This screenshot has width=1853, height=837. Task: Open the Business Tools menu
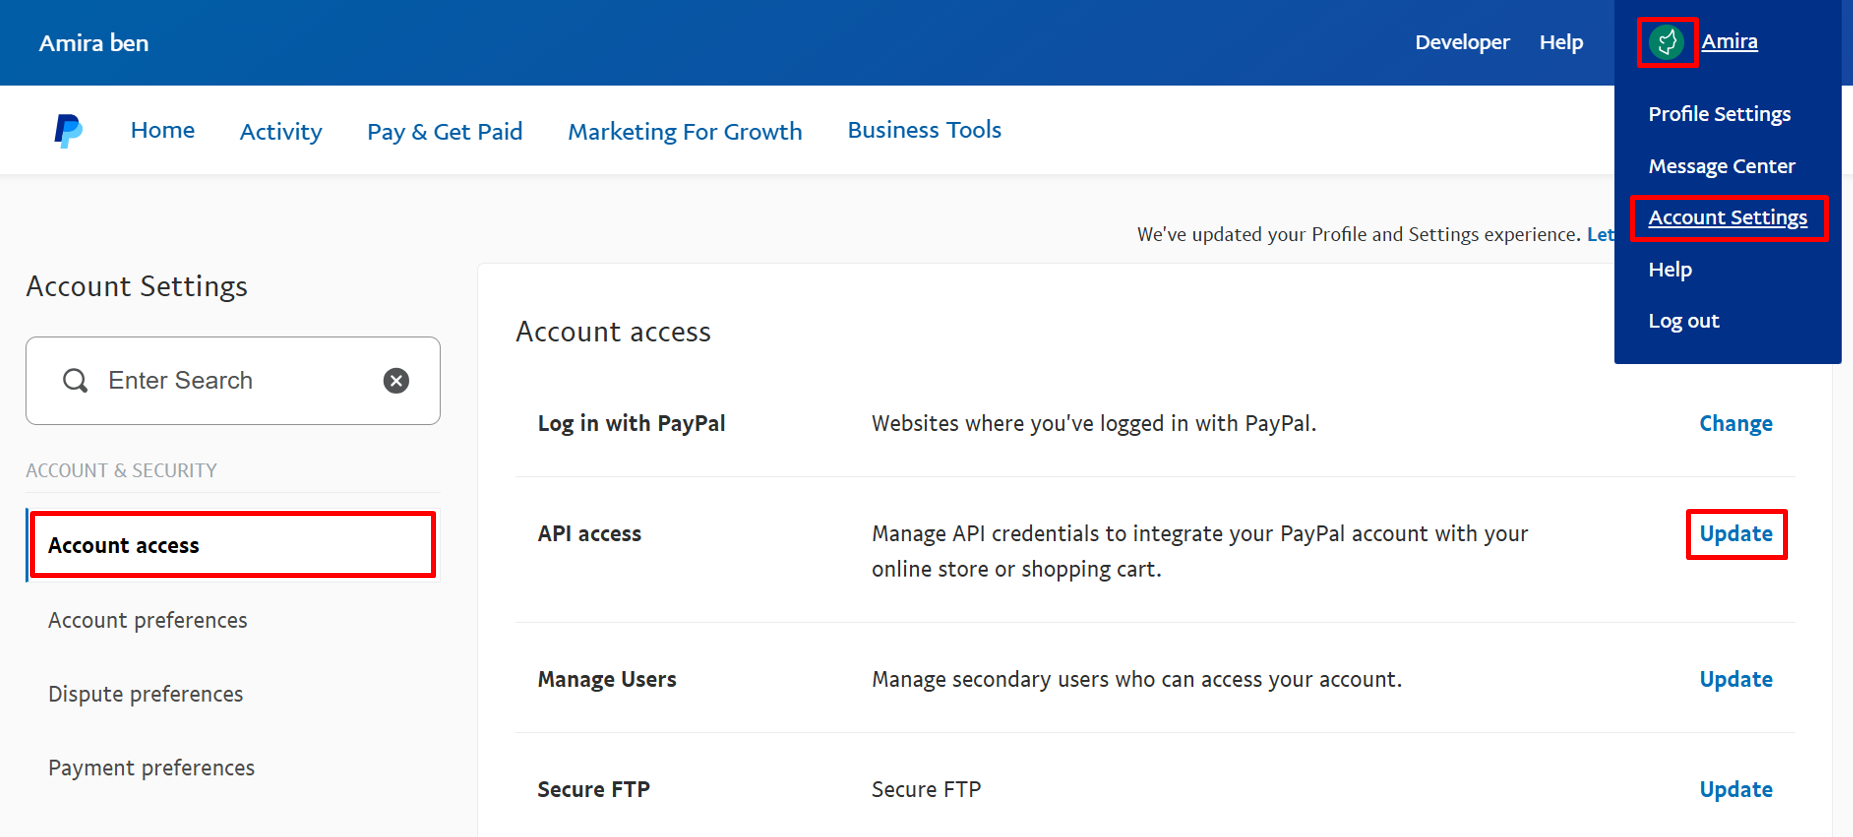point(925,130)
